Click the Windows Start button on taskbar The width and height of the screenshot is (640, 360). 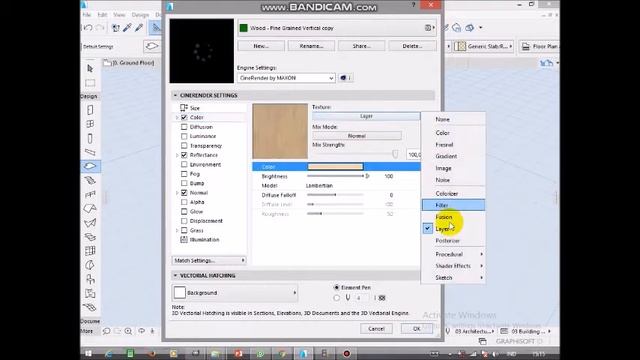[89, 353]
